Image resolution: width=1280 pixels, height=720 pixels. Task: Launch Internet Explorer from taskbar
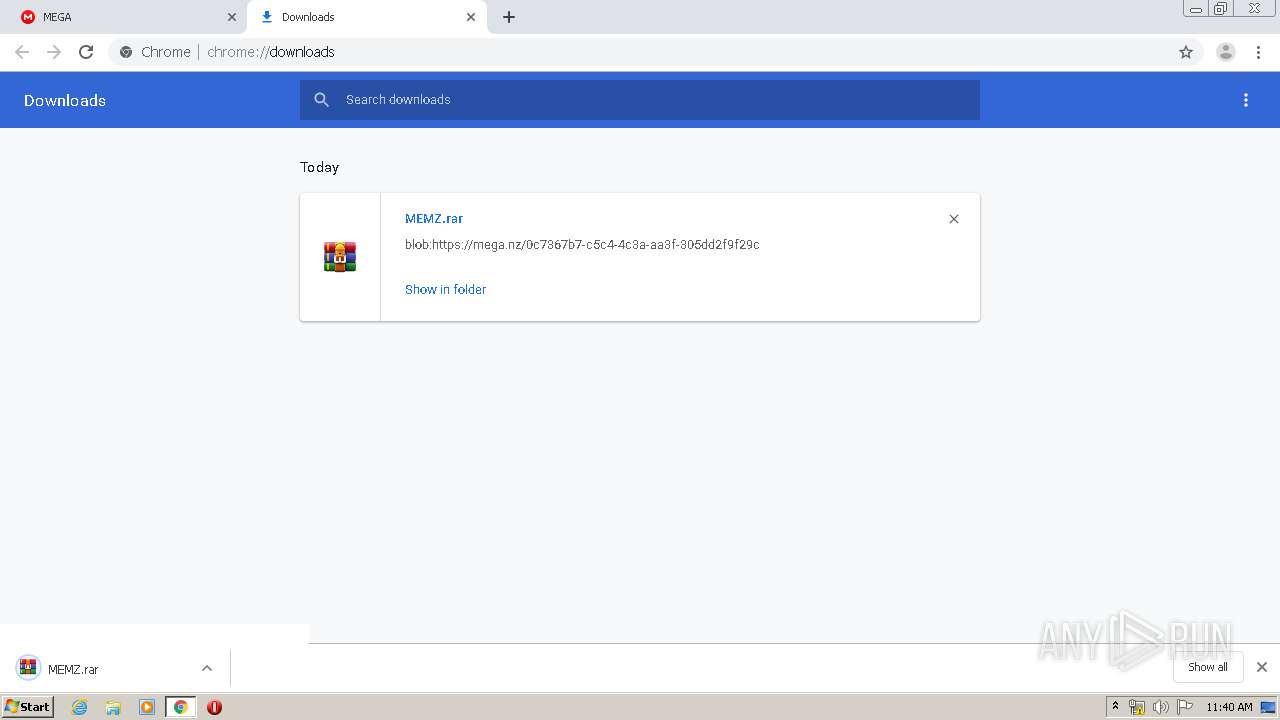point(80,707)
